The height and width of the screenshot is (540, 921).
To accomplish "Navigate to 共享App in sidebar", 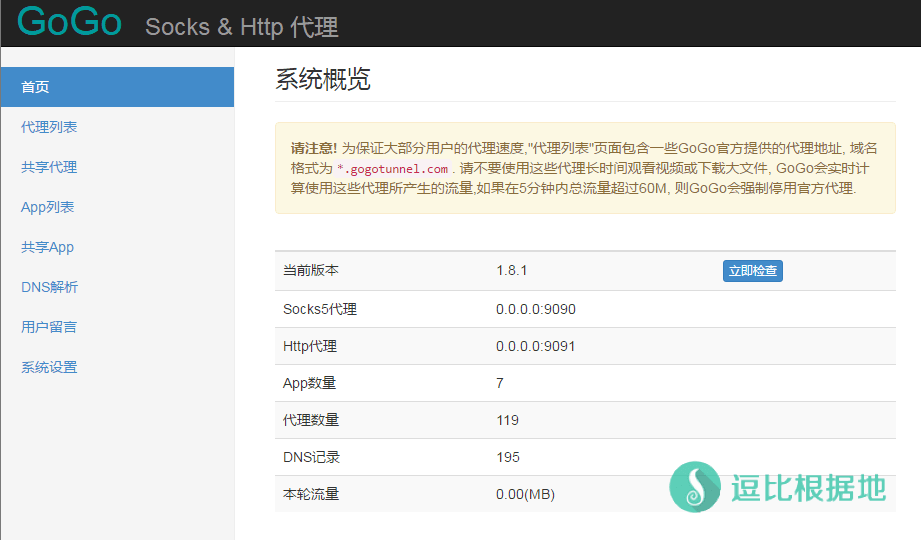I will pyautogui.click(x=47, y=247).
